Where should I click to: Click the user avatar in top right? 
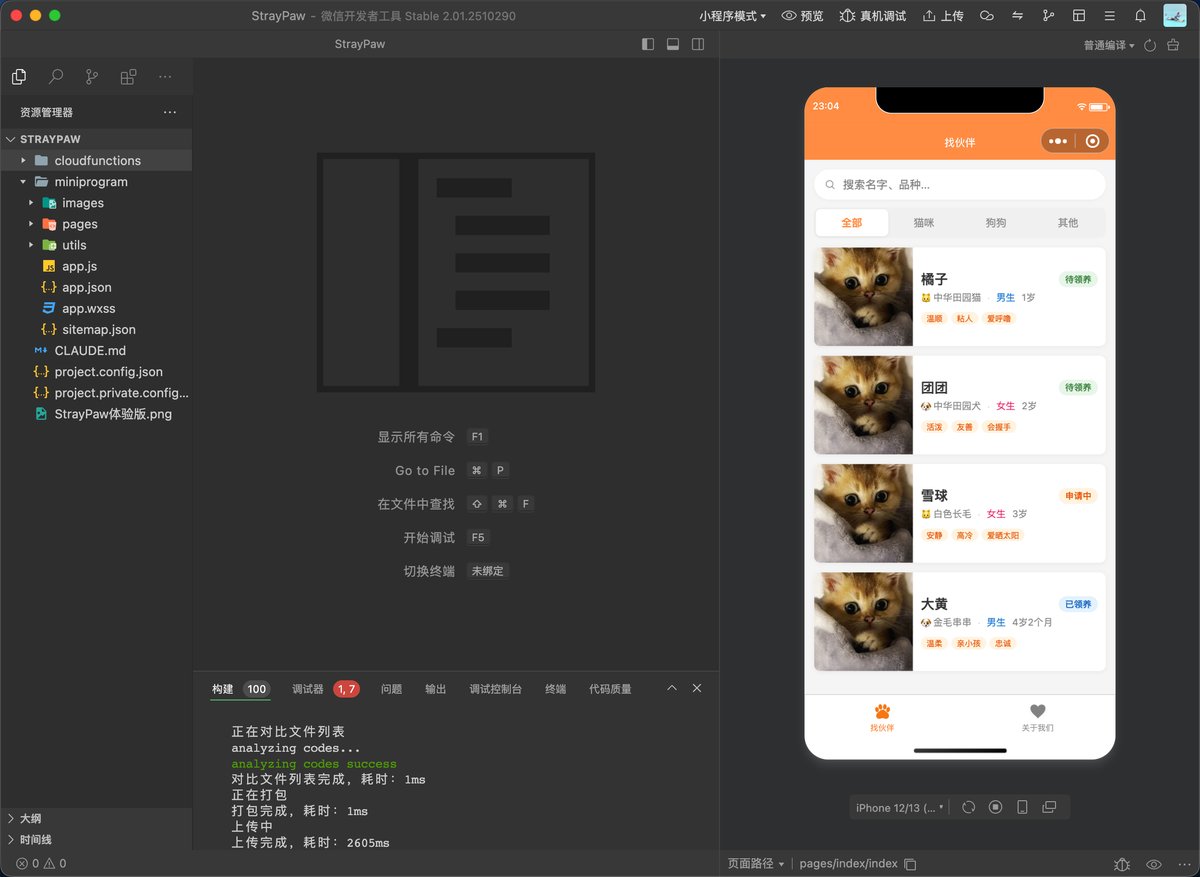[x=1174, y=16]
